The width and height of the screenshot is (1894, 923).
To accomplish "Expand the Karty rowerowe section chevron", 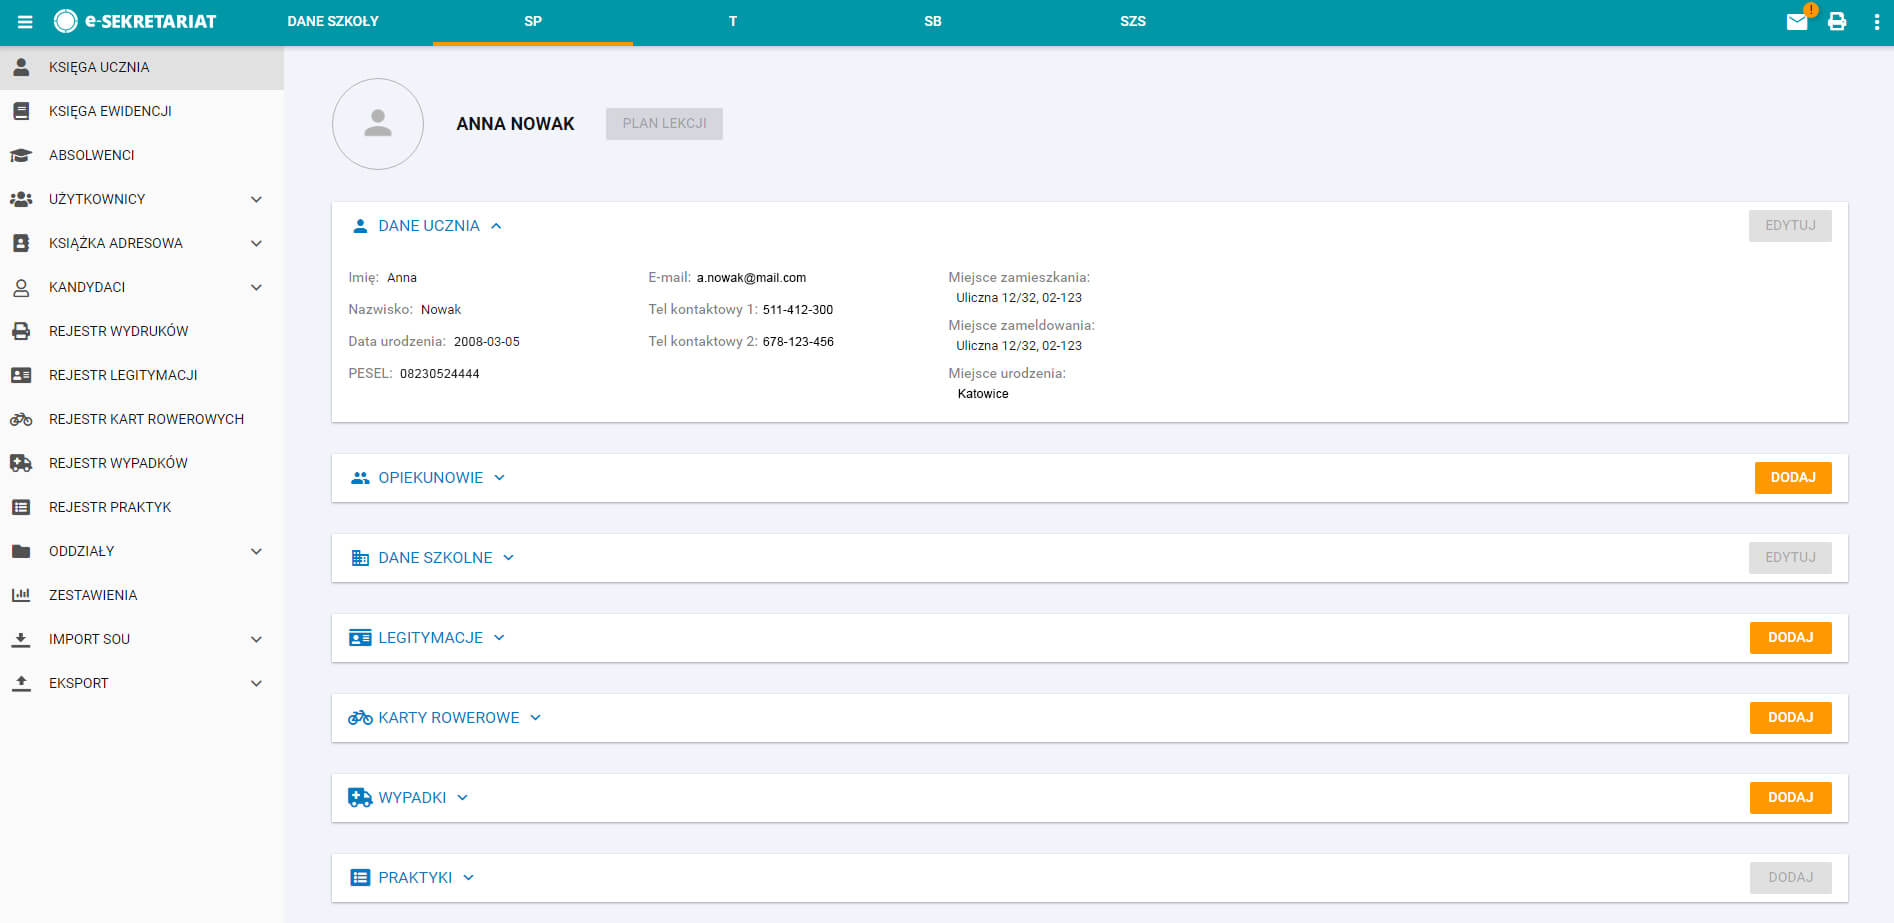I will tap(535, 718).
